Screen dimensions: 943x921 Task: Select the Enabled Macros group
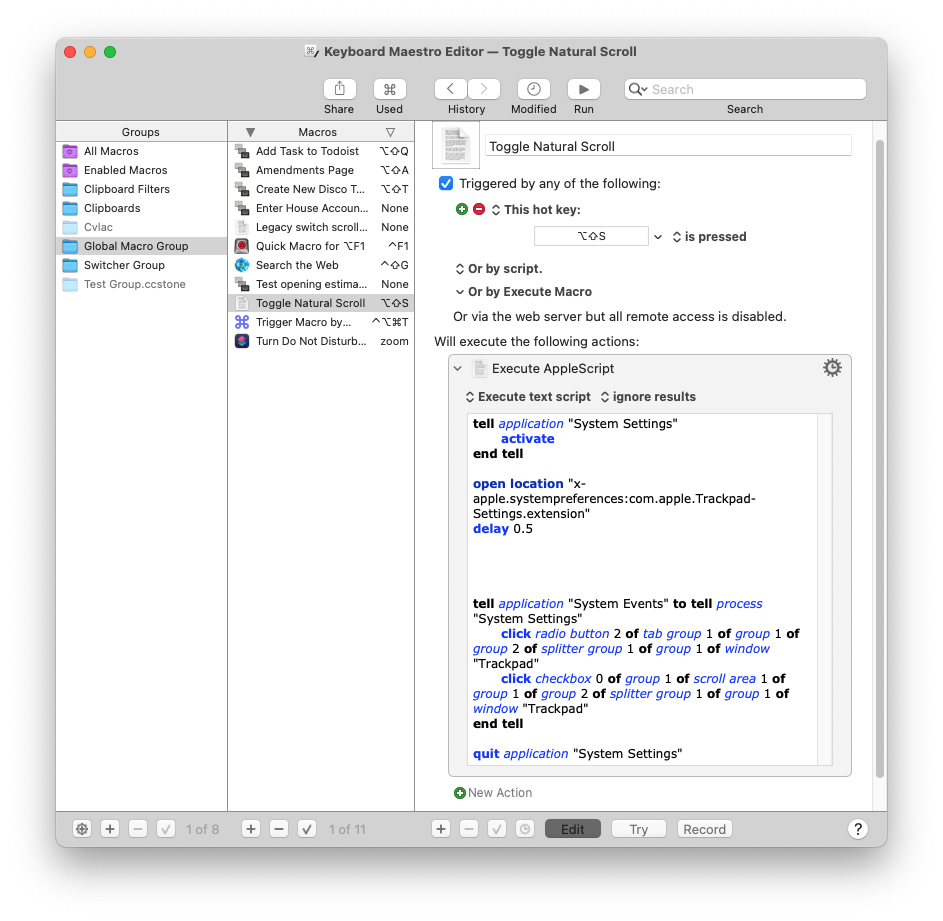142,170
